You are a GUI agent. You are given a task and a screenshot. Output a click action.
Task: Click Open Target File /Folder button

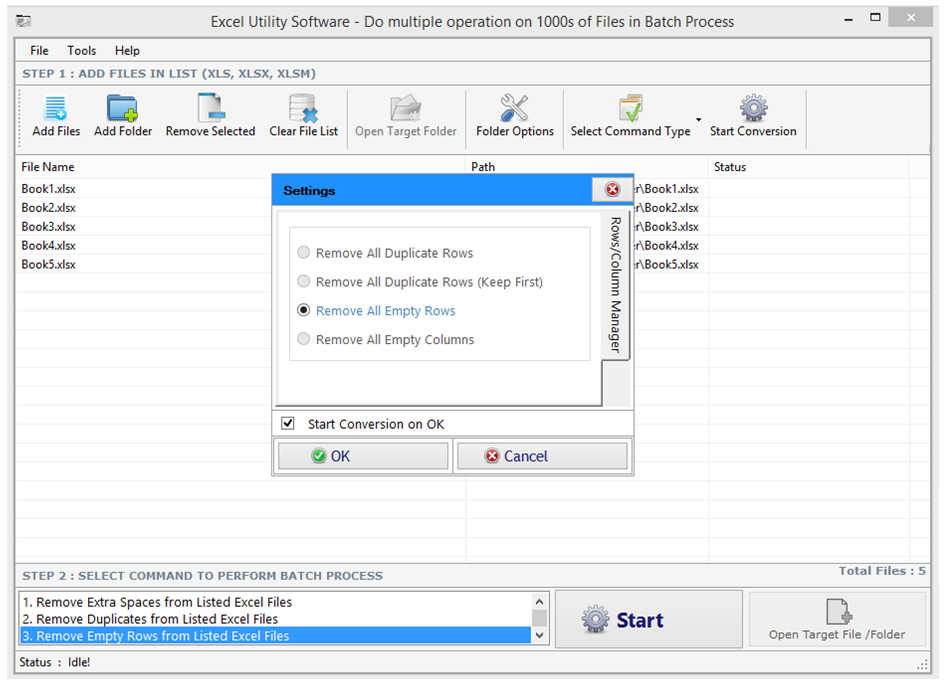click(837, 619)
